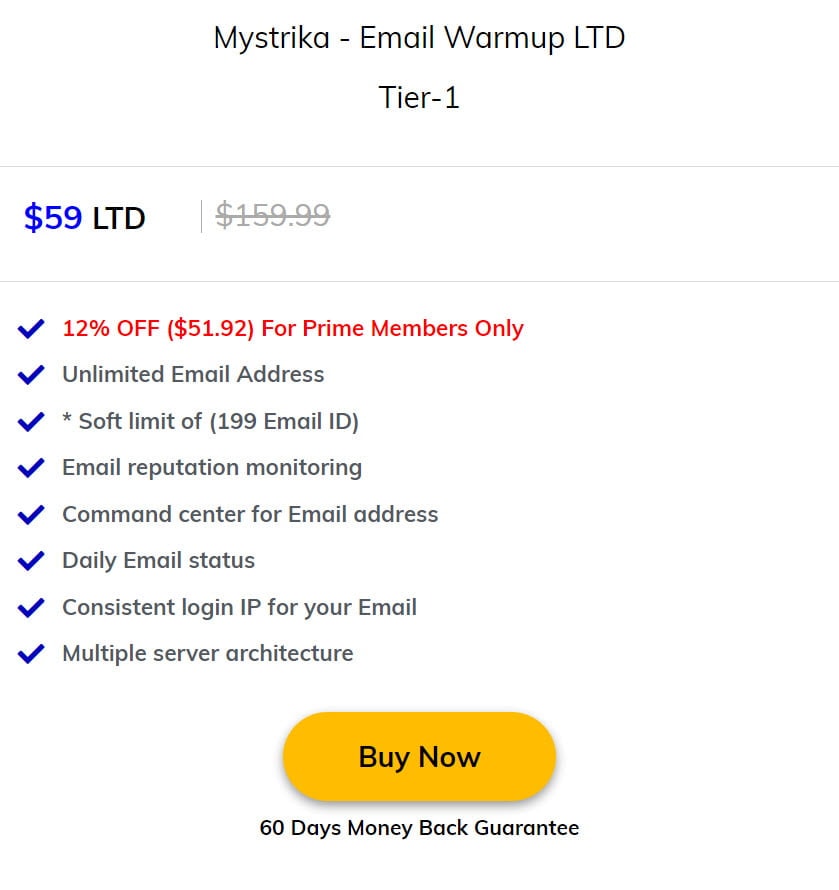Click the Command center for Email address text
The height and width of the screenshot is (890, 839).
click(250, 514)
